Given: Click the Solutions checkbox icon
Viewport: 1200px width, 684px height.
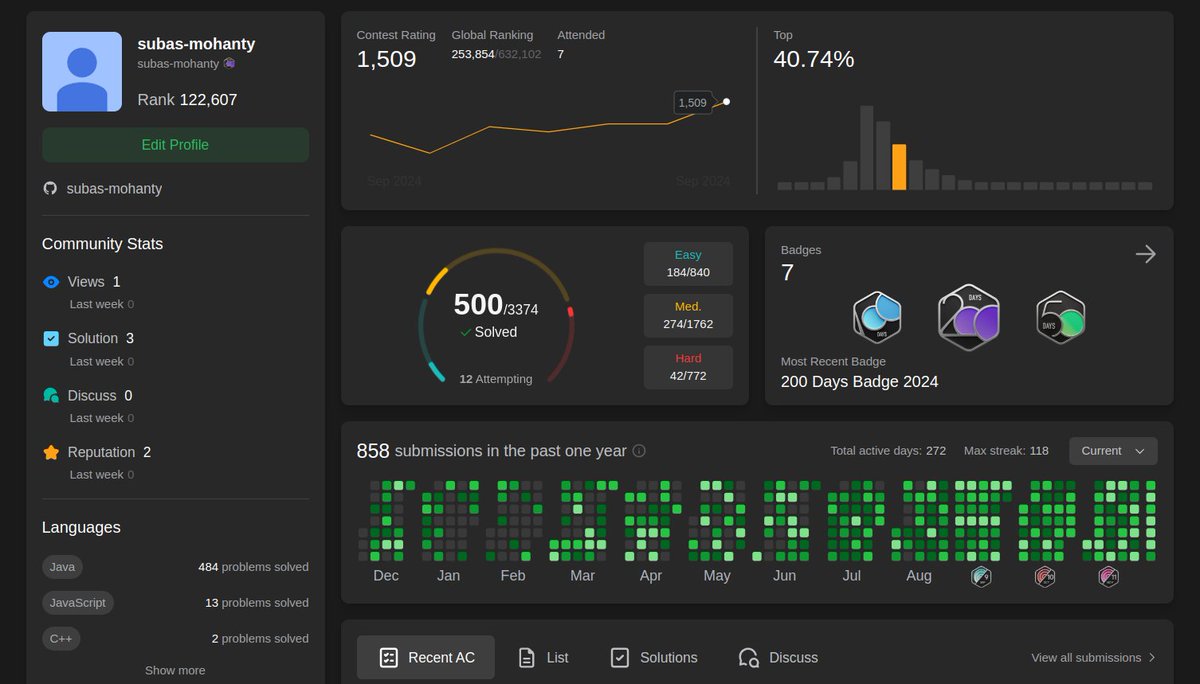Looking at the screenshot, I should coord(620,657).
